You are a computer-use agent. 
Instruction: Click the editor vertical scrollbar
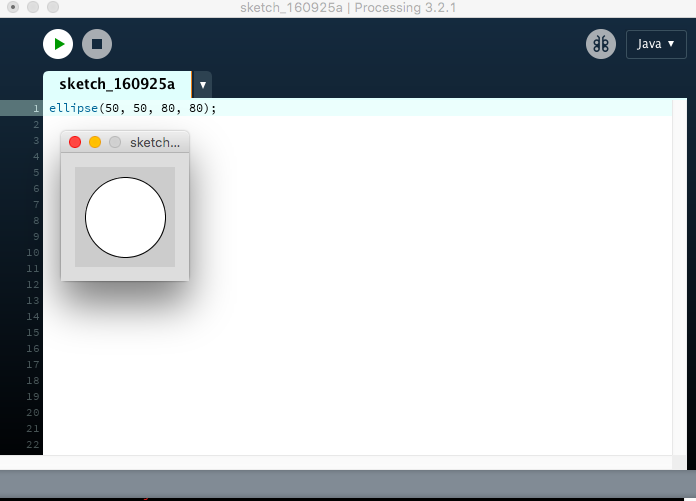679,277
